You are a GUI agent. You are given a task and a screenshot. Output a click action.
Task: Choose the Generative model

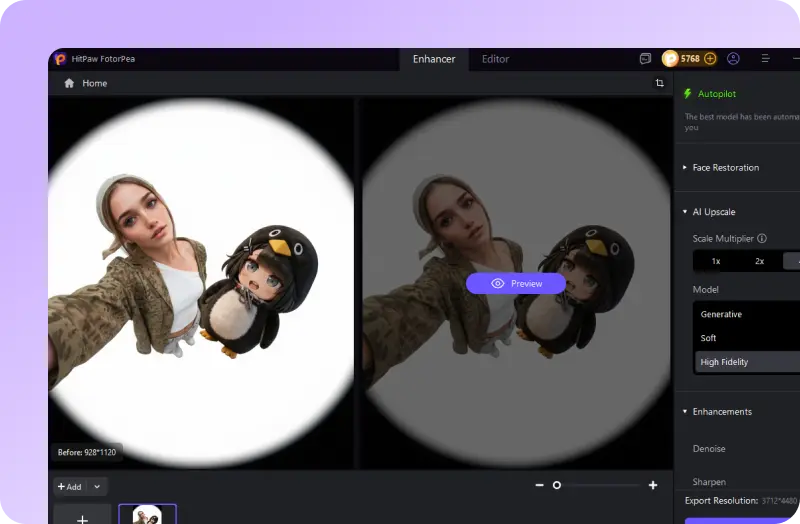pyautogui.click(x=747, y=314)
